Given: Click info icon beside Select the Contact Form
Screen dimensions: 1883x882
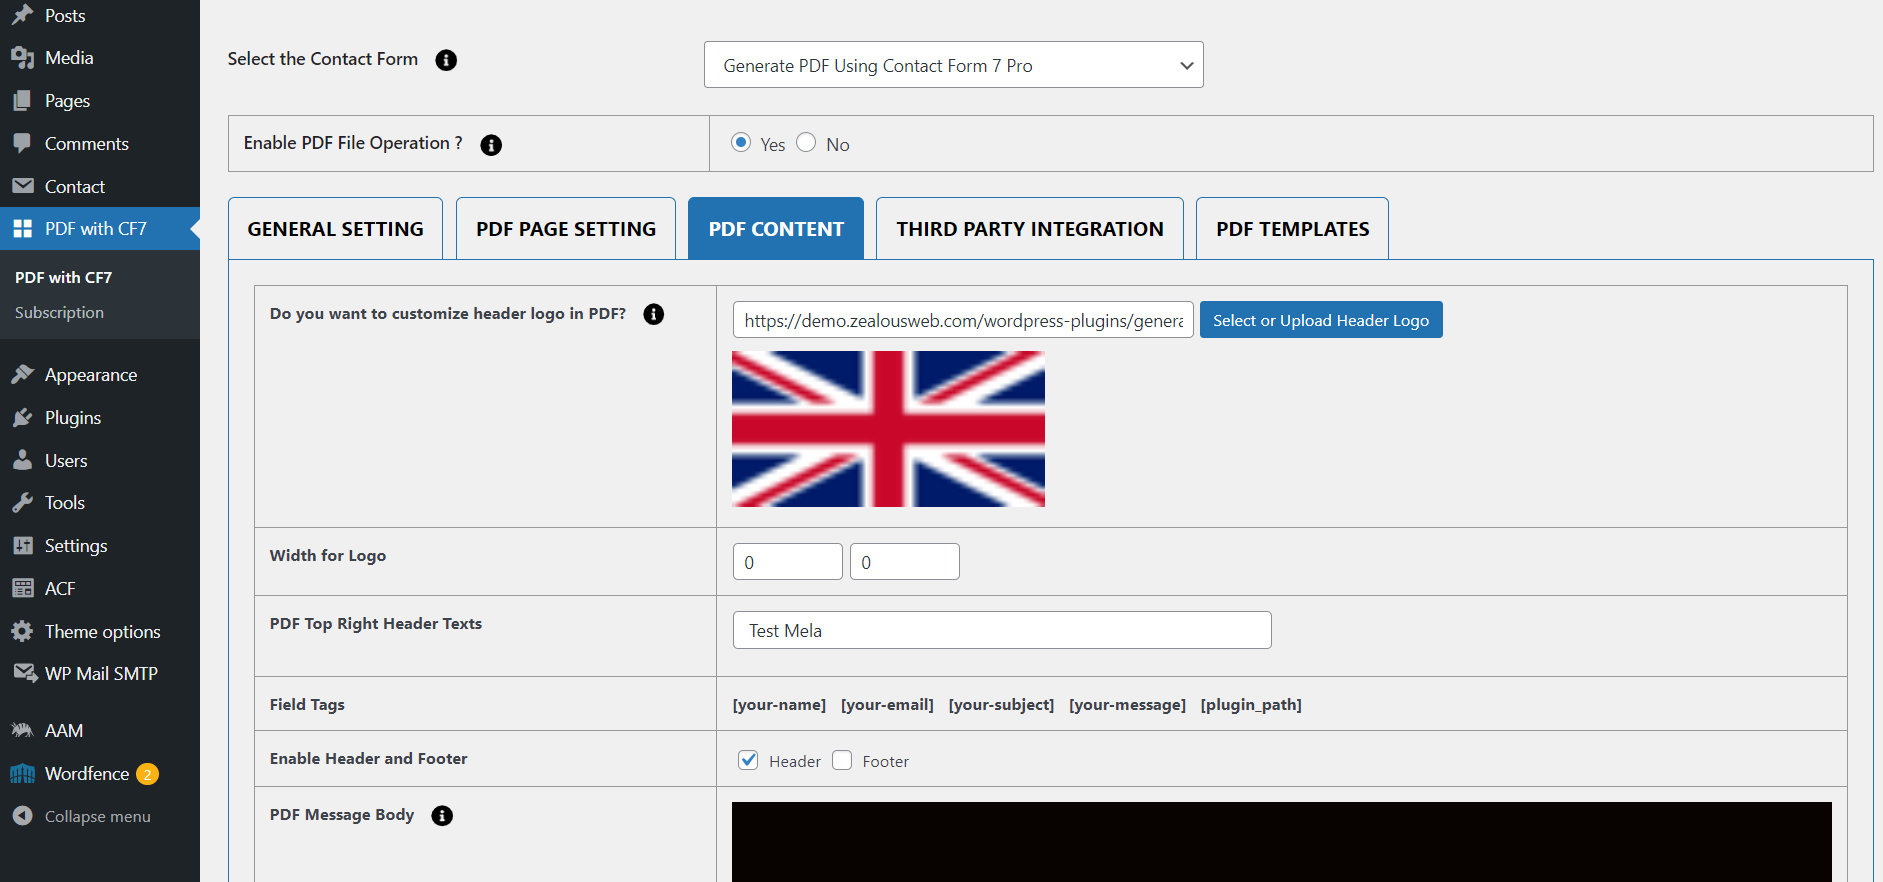Looking at the screenshot, I should coord(446,60).
